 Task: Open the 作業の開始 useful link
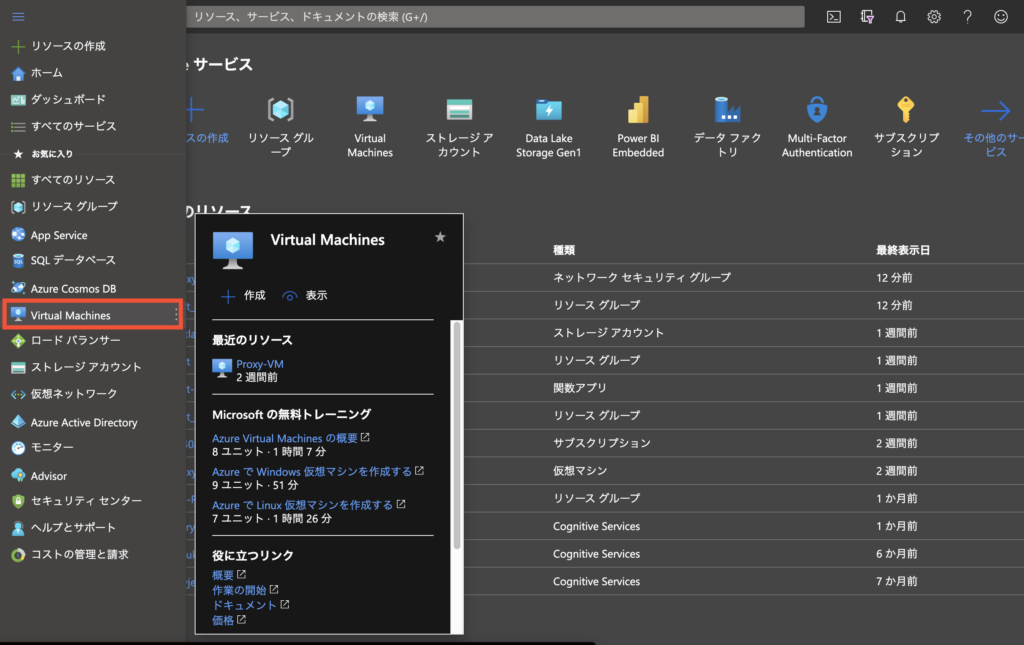pos(239,590)
